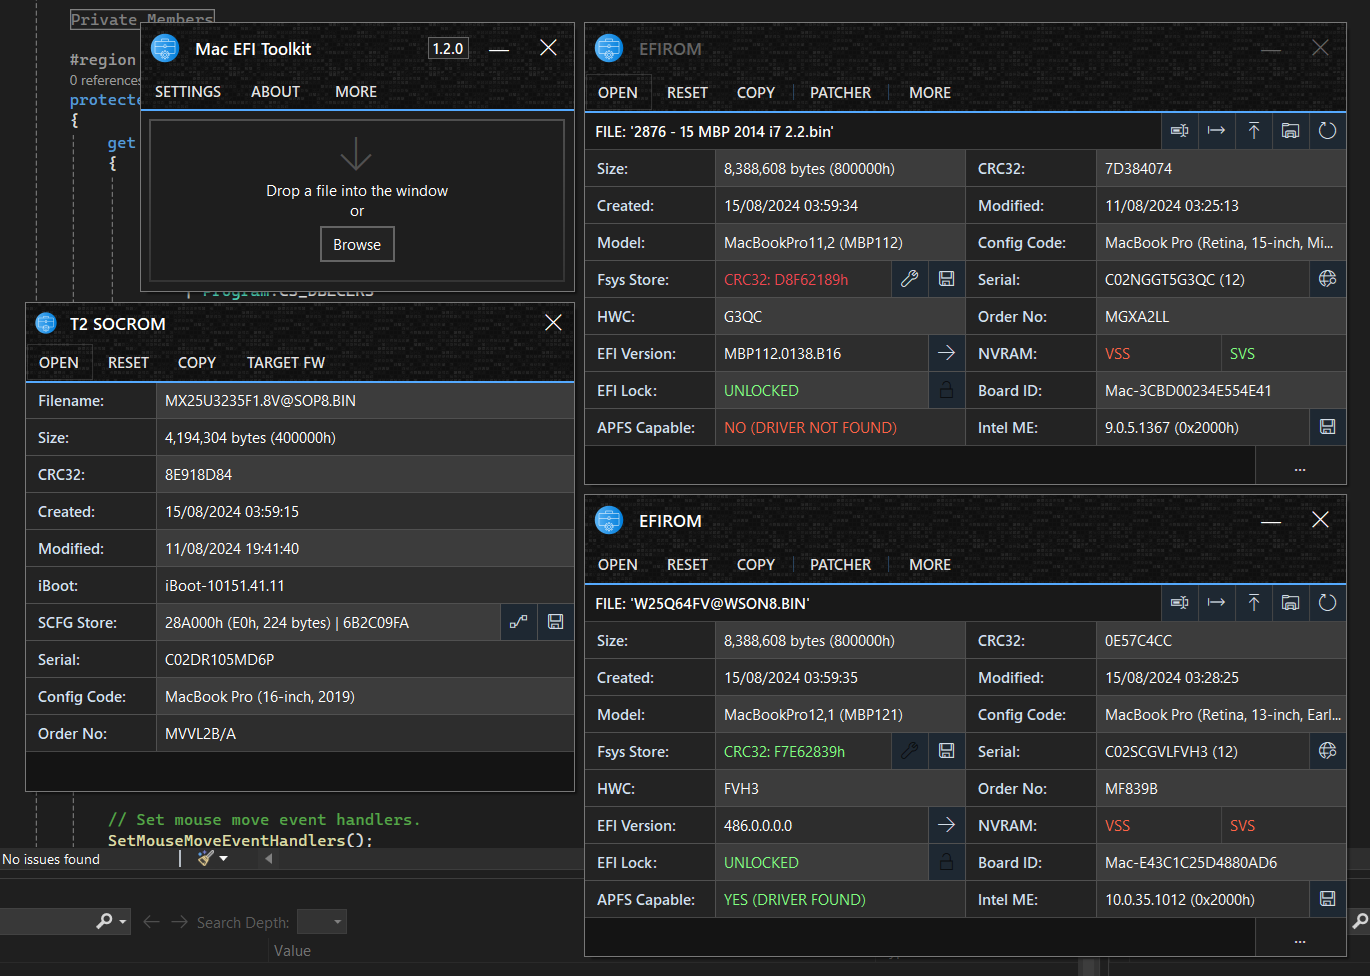Open the code cleanup broom dropdown arrow
Image resolution: width=1370 pixels, height=976 pixels.
224,859
